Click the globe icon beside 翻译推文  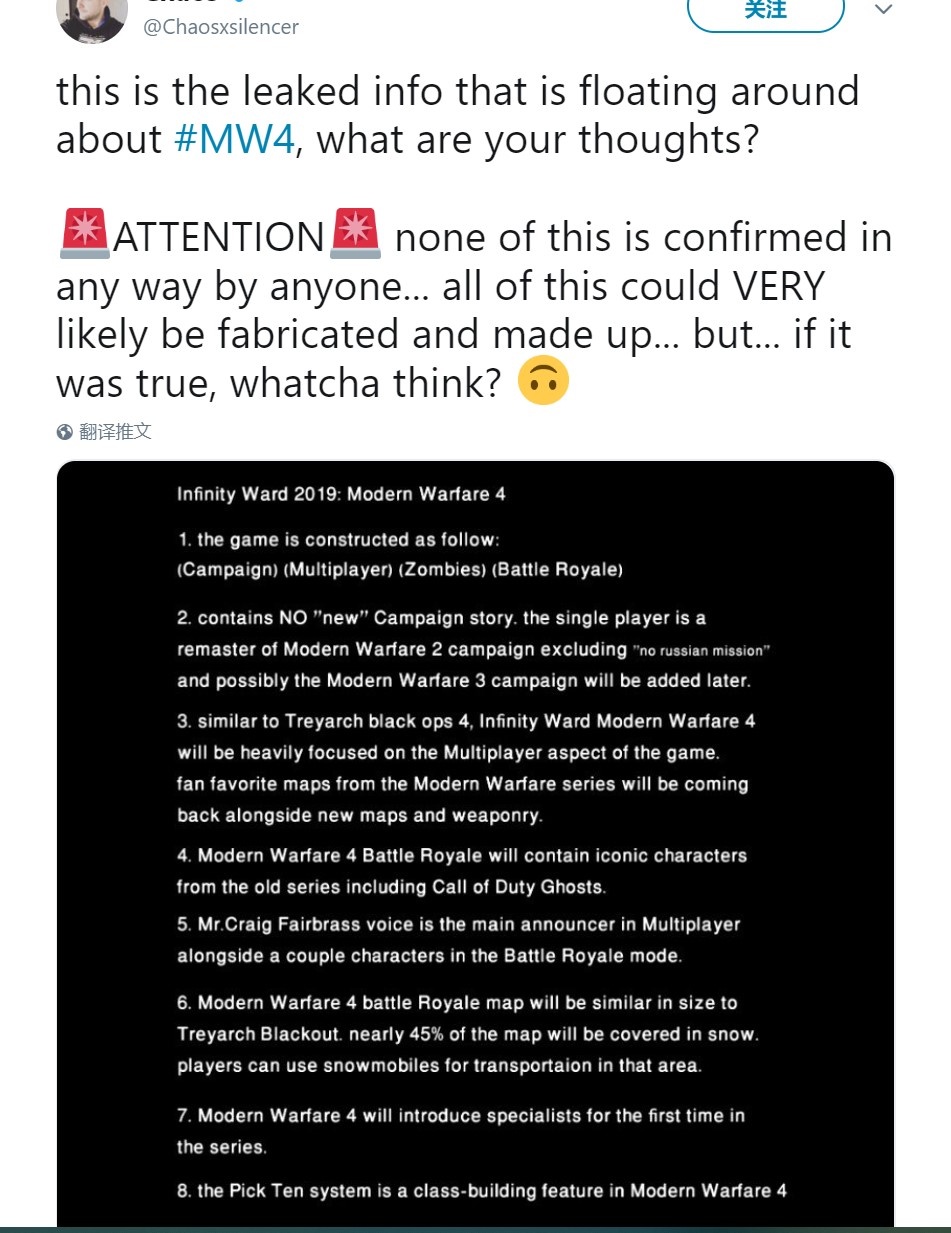click(65, 432)
